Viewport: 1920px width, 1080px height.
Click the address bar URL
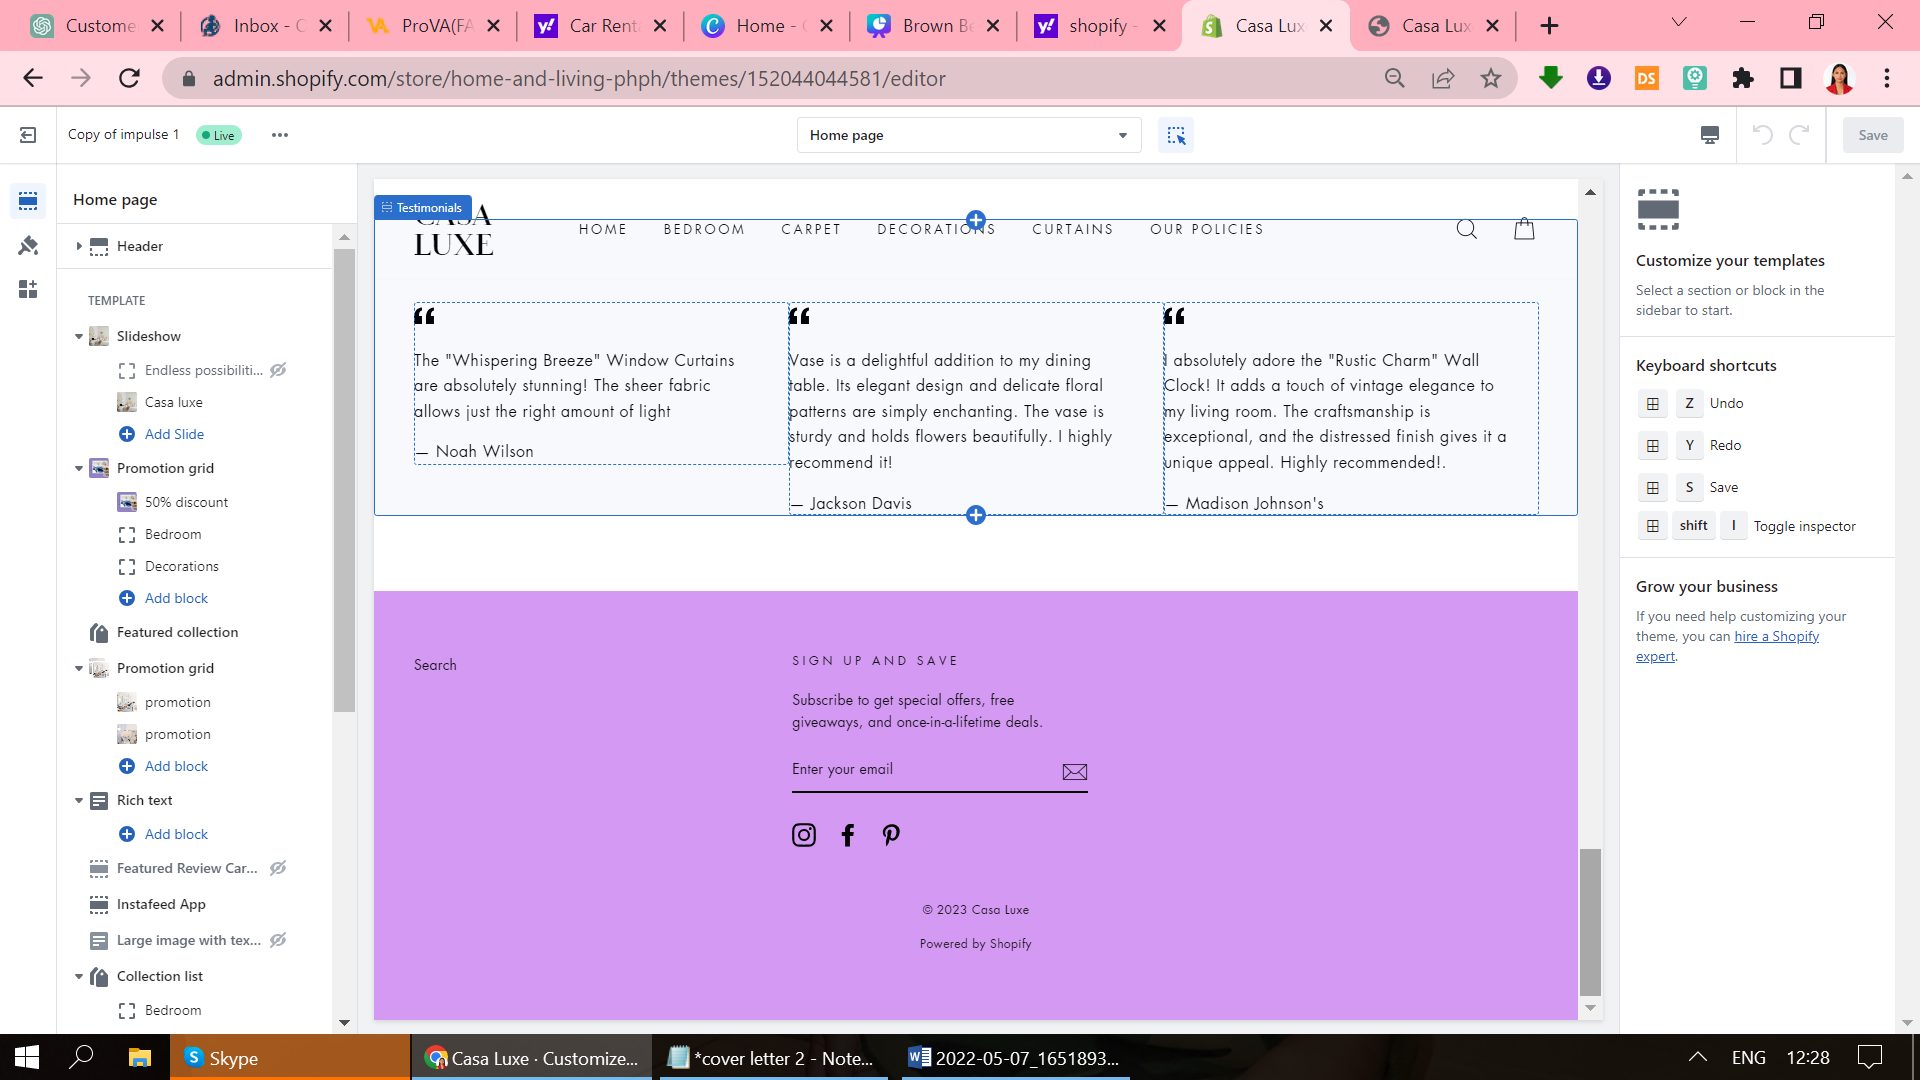(x=579, y=78)
